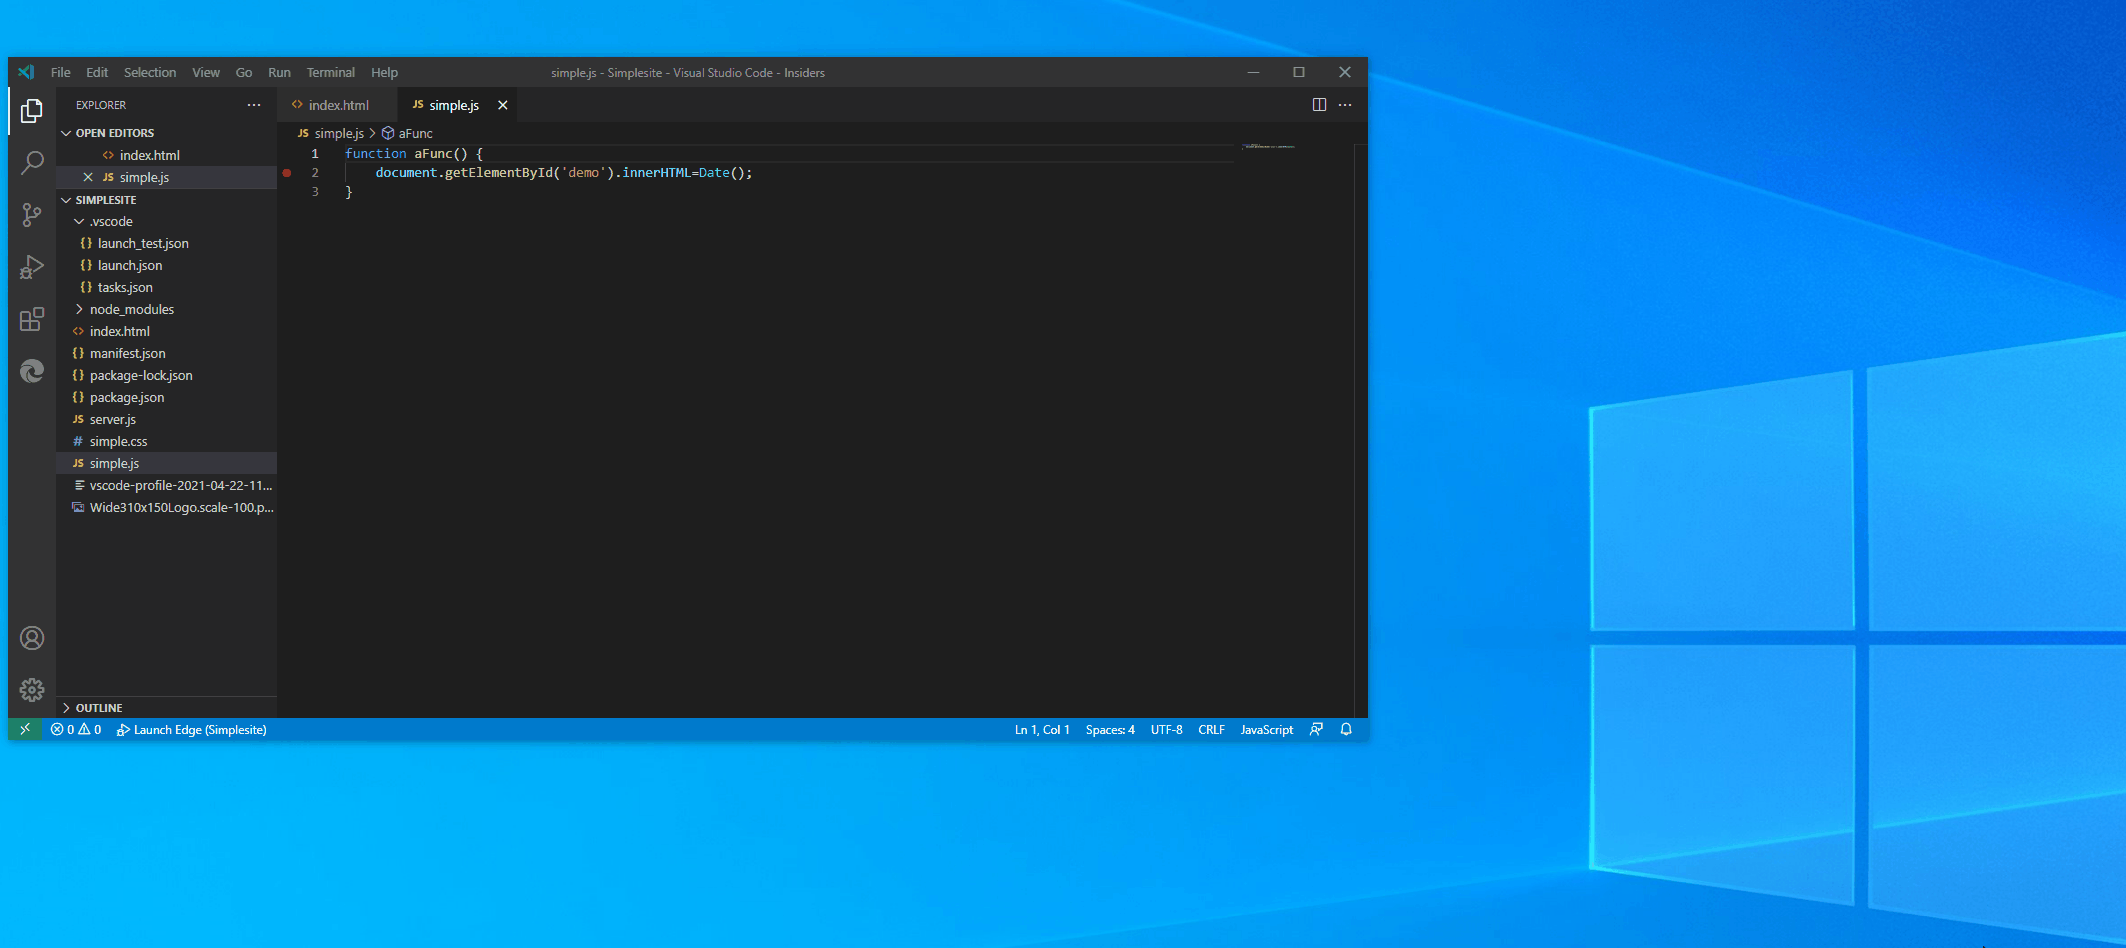The height and width of the screenshot is (948, 2126).
Task: Open the Accounts icon in activity bar
Action: tap(32, 638)
